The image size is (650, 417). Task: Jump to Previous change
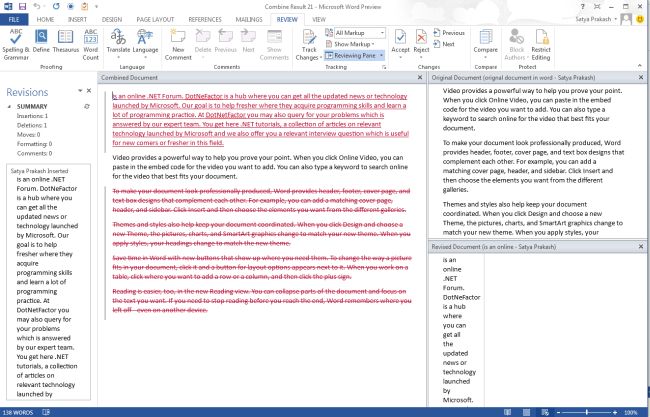(x=449, y=33)
